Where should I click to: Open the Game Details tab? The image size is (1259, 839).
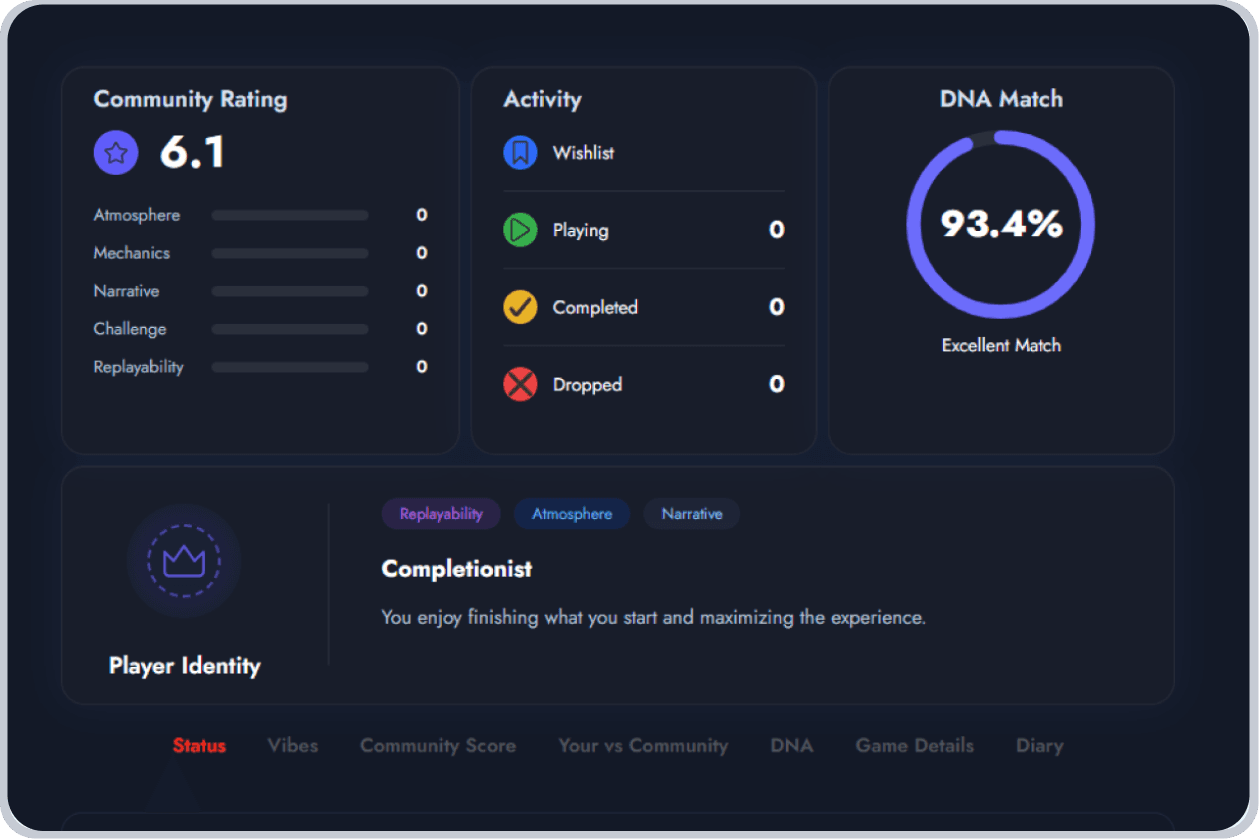click(x=915, y=746)
